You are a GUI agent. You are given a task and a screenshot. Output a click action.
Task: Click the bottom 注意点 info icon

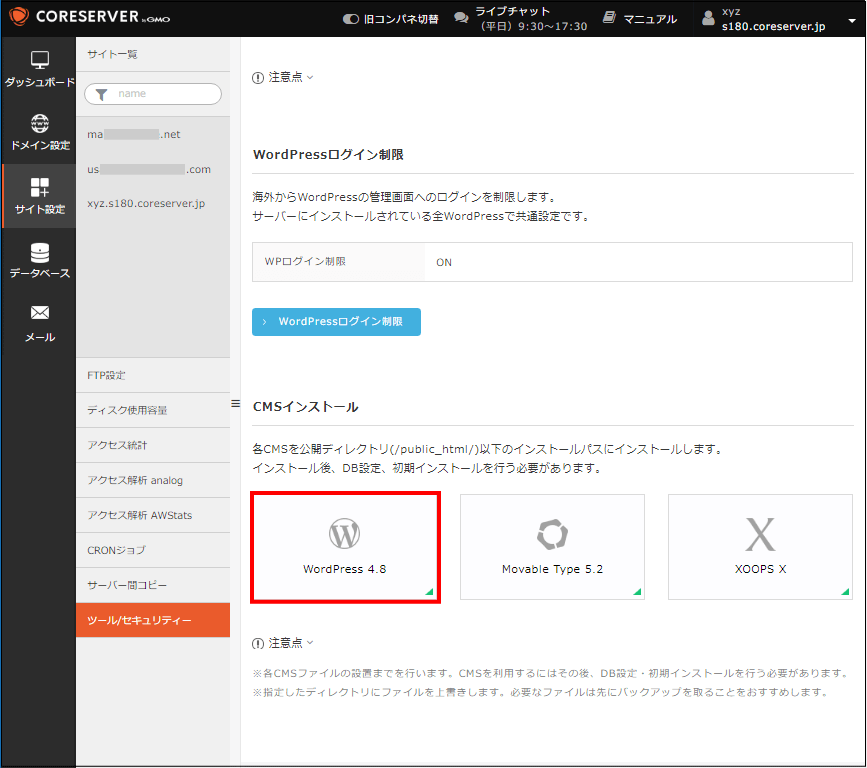click(258, 644)
